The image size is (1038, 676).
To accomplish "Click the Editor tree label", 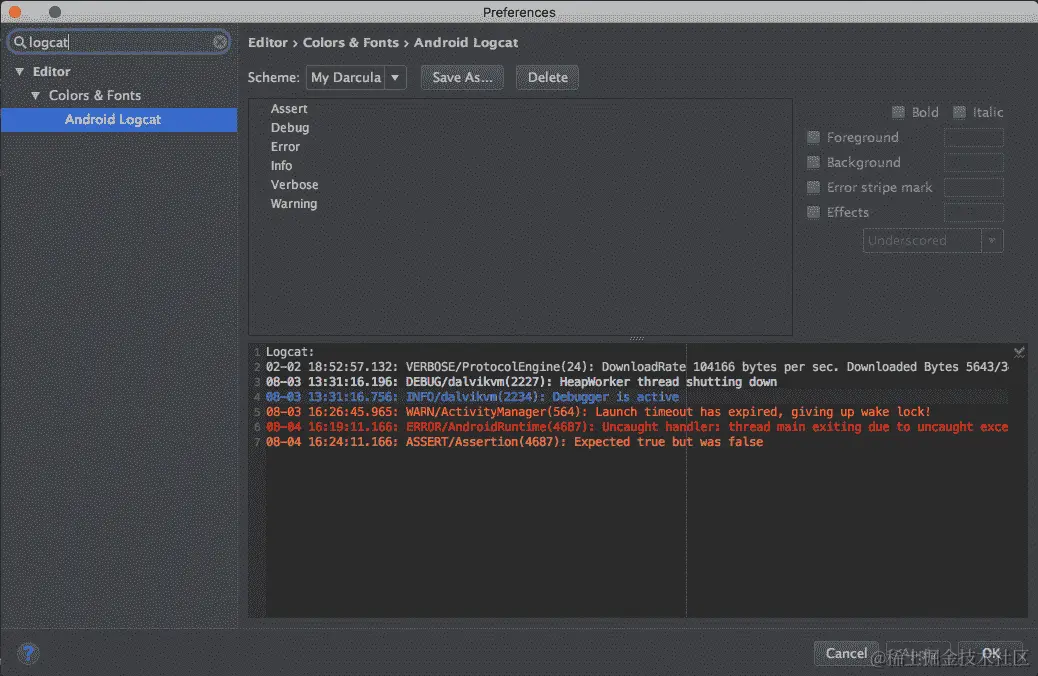I will tap(52, 72).
